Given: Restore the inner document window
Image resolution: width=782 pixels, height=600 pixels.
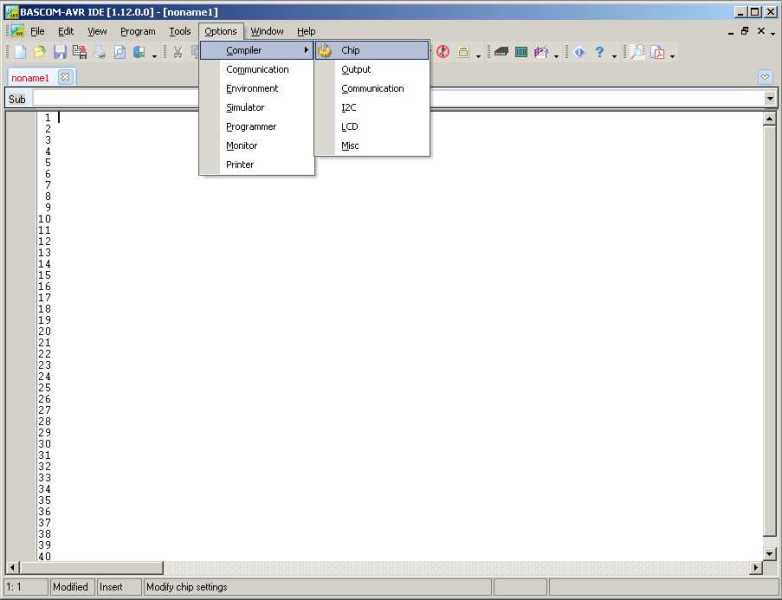Looking at the screenshot, I should (745, 31).
